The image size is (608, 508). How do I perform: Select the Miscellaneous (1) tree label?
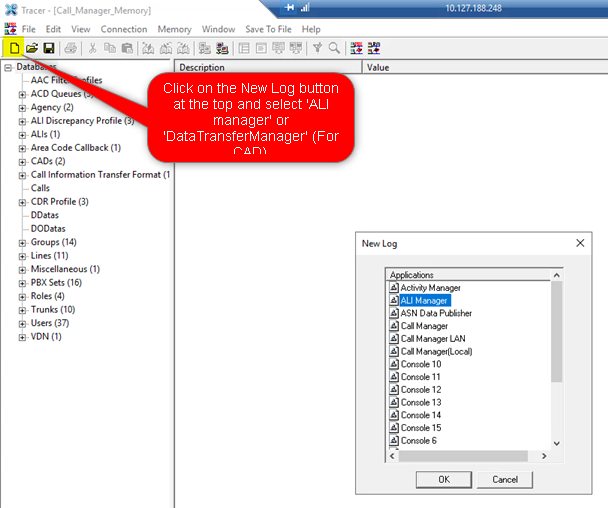[x=65, y=269]
